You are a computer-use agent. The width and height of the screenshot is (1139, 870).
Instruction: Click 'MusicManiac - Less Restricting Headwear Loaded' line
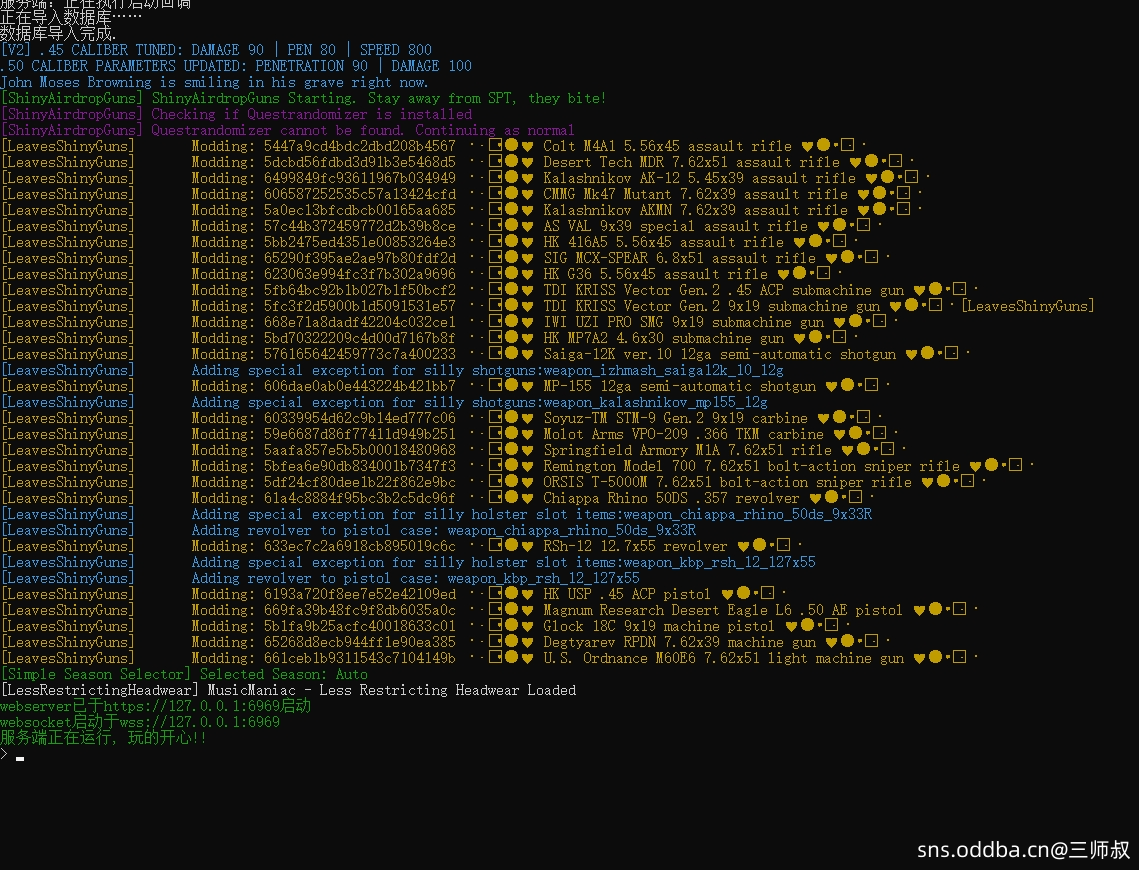pos(288,689)
